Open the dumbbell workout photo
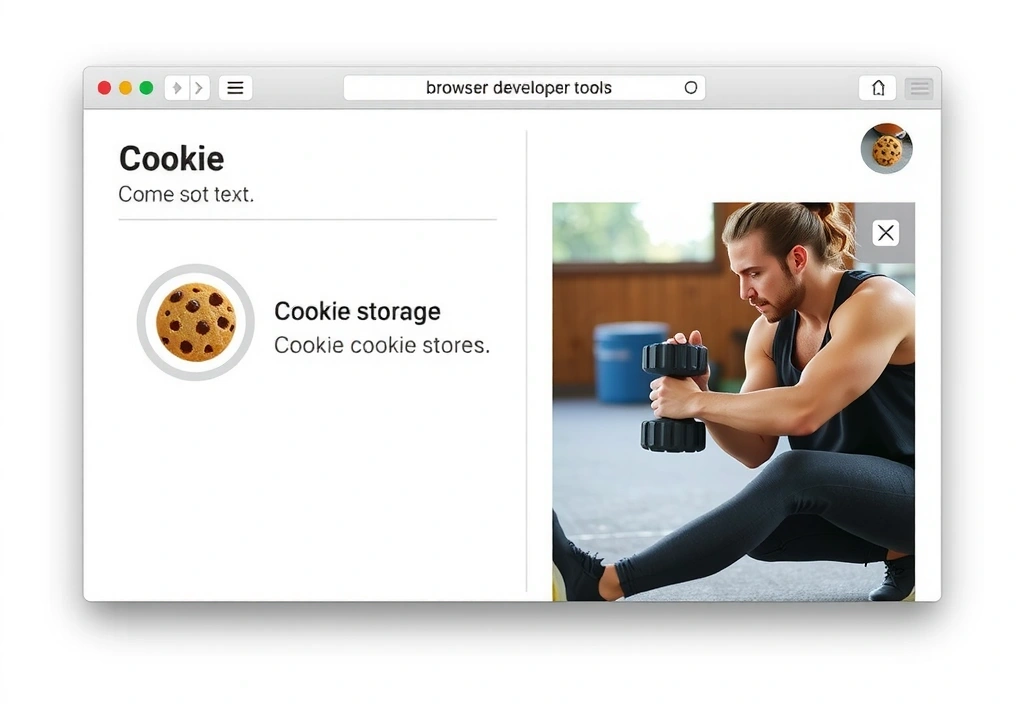This screenshot has height=704, width=1024. [x=733, y=402]
